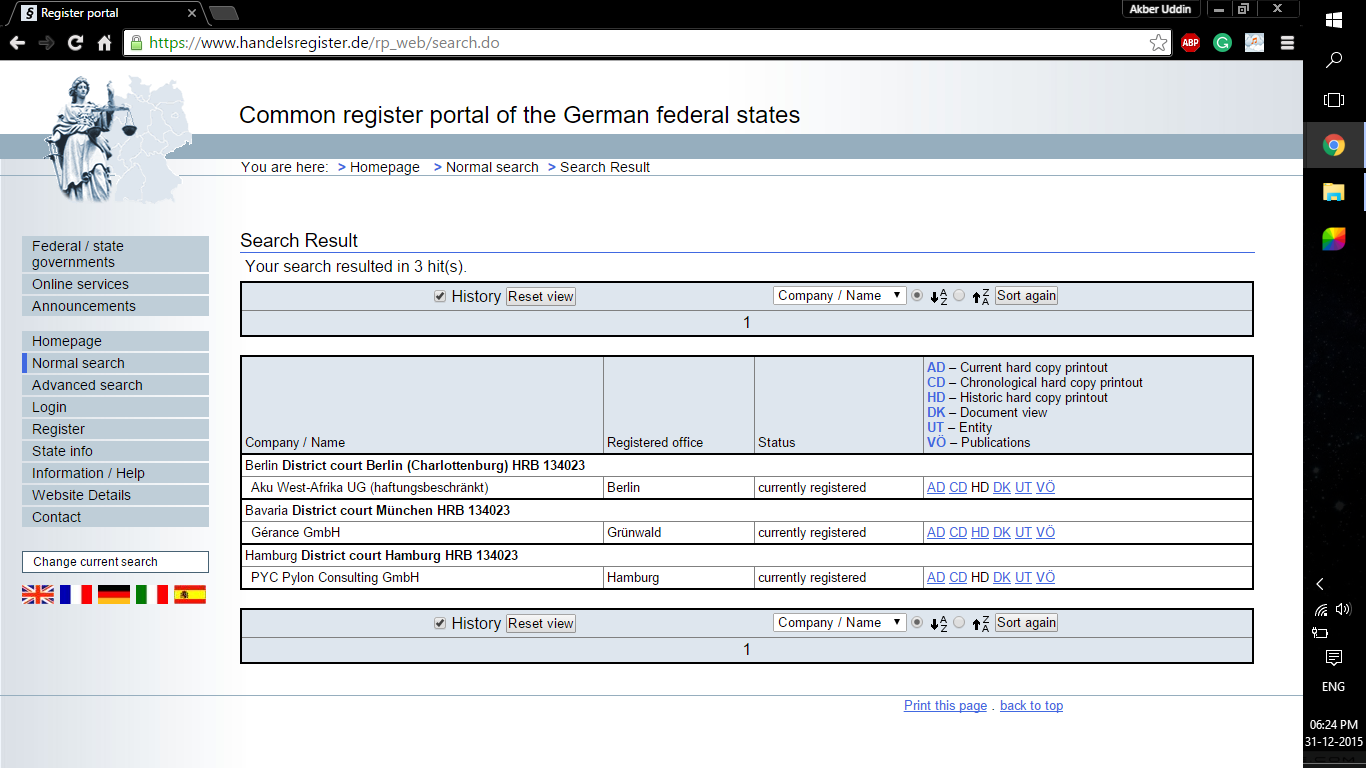Open the Login sidebar item

pyautogui.click(x=115, y=407)
